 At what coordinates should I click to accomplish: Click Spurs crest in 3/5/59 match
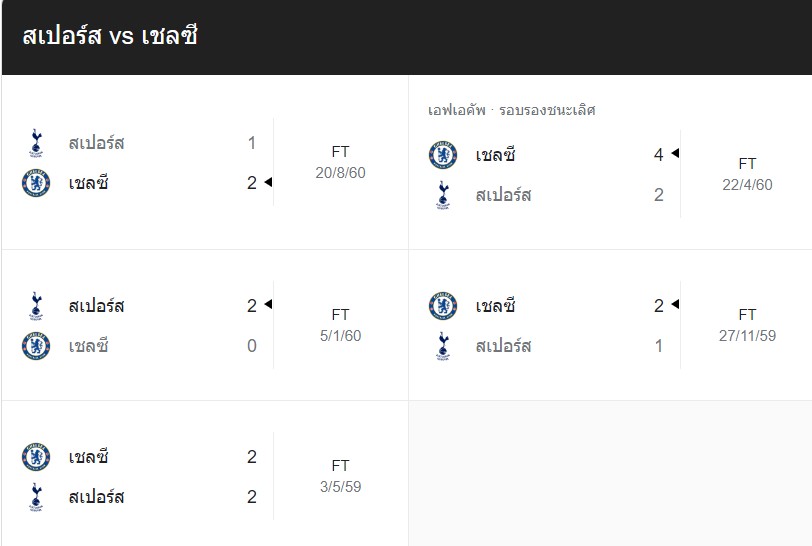[36, 497]
